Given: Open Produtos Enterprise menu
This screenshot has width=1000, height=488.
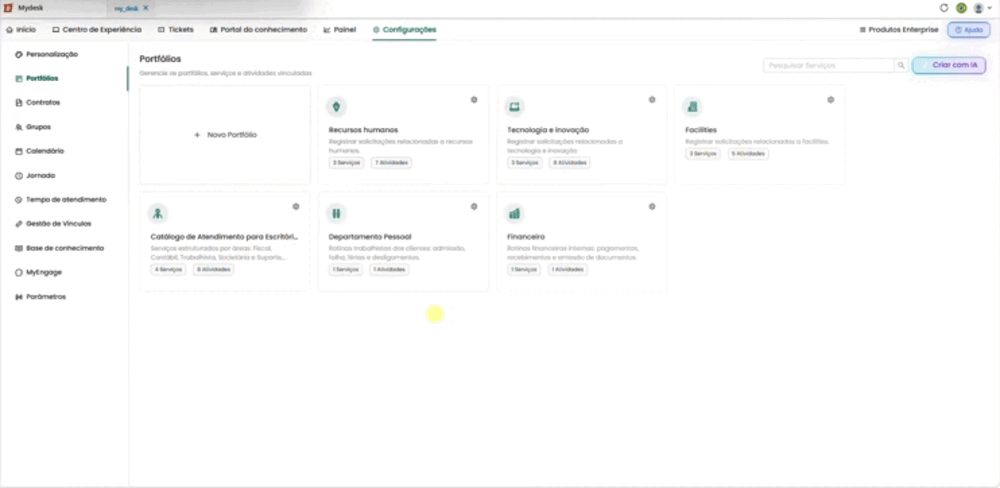Looking at the screenshot, I should pos(899,29).
